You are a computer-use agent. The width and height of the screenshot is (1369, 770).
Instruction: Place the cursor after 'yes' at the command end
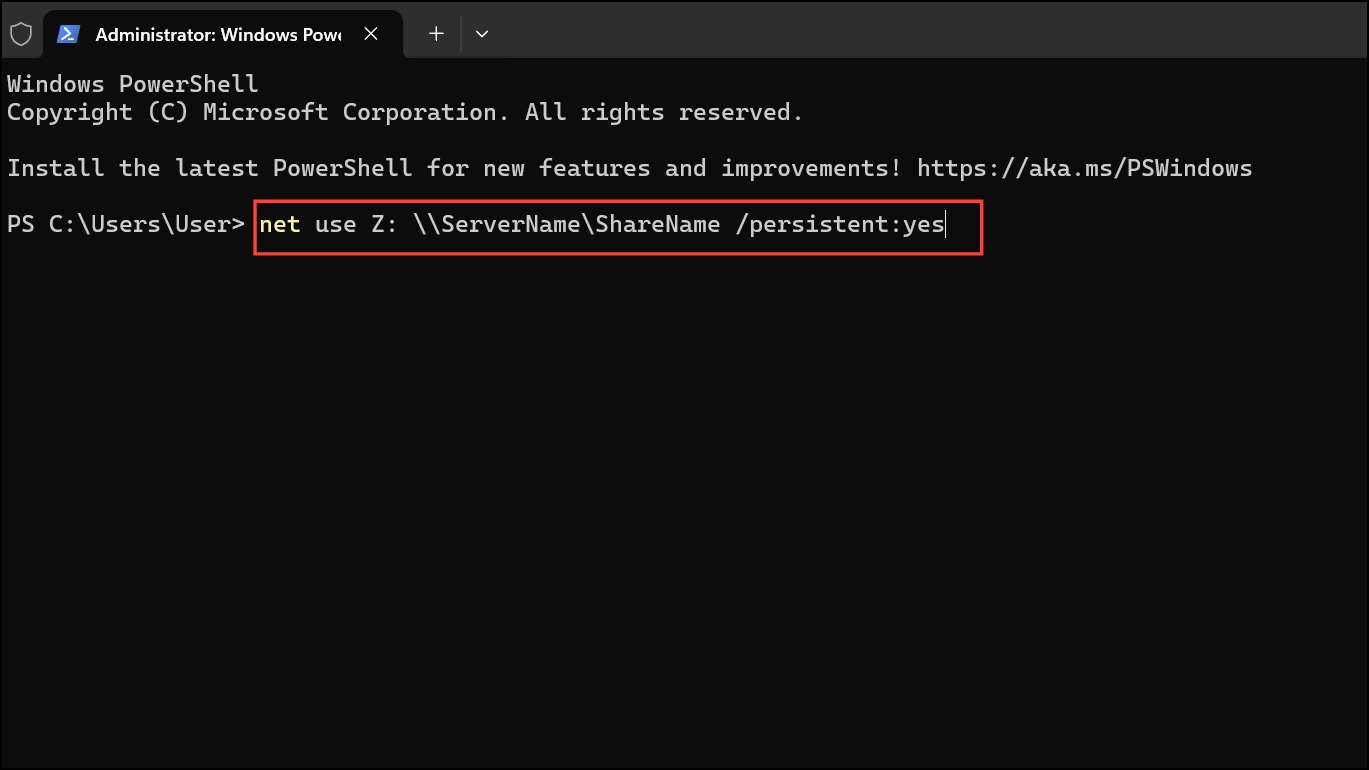[x=946, y=225]
